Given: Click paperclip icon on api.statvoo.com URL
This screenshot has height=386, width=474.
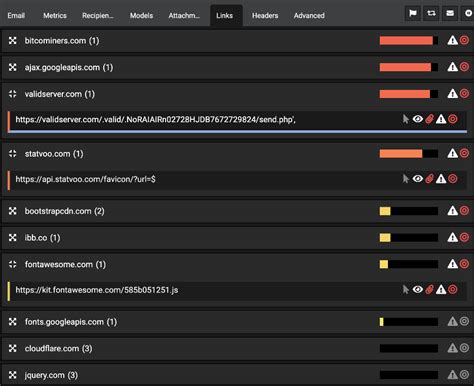Looking at the screenshot, I should tap(430, 179).
